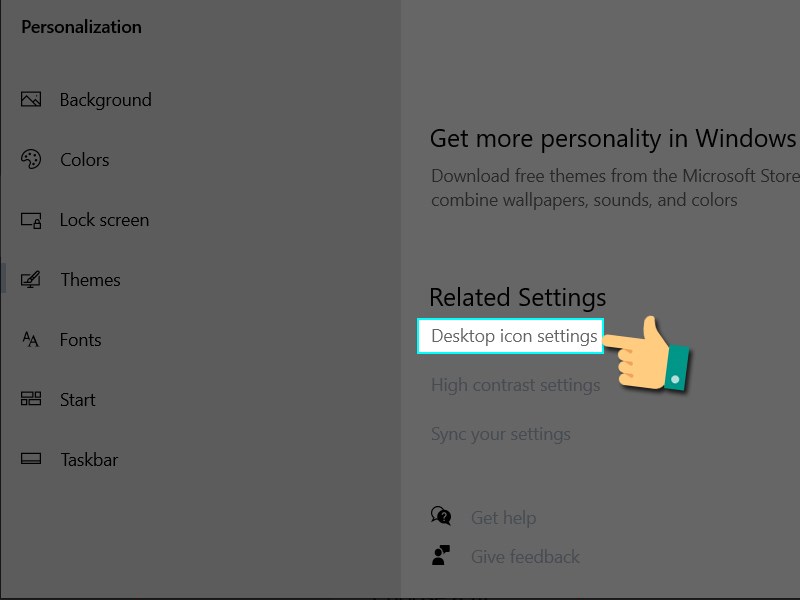Click the Get help chat bubble icon
800x600 pixels.
pyautogui.click(x=441, y=517)
